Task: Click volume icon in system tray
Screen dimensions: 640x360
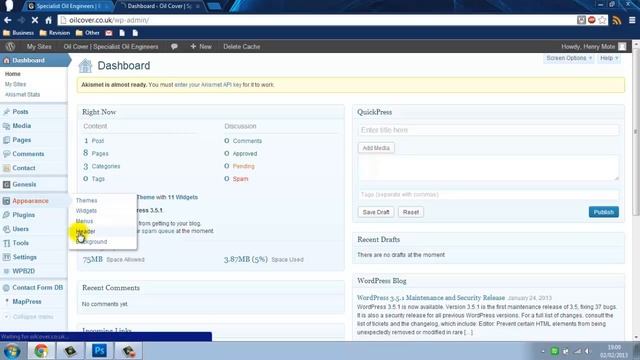Action: coord(587,351)
